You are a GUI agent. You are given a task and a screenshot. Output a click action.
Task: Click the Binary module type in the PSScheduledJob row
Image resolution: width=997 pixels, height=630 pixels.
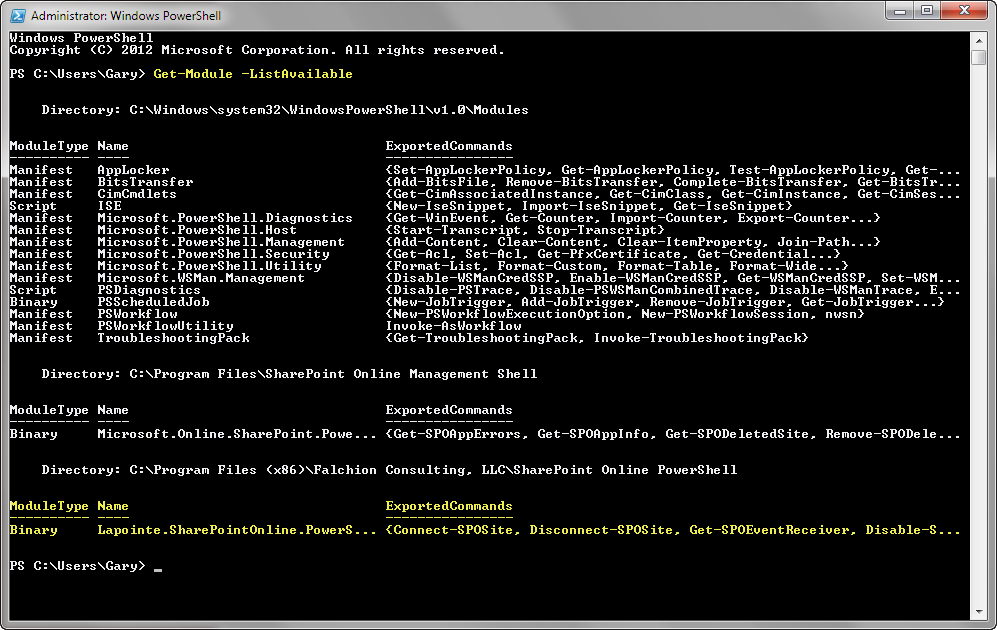coord(33,302)
